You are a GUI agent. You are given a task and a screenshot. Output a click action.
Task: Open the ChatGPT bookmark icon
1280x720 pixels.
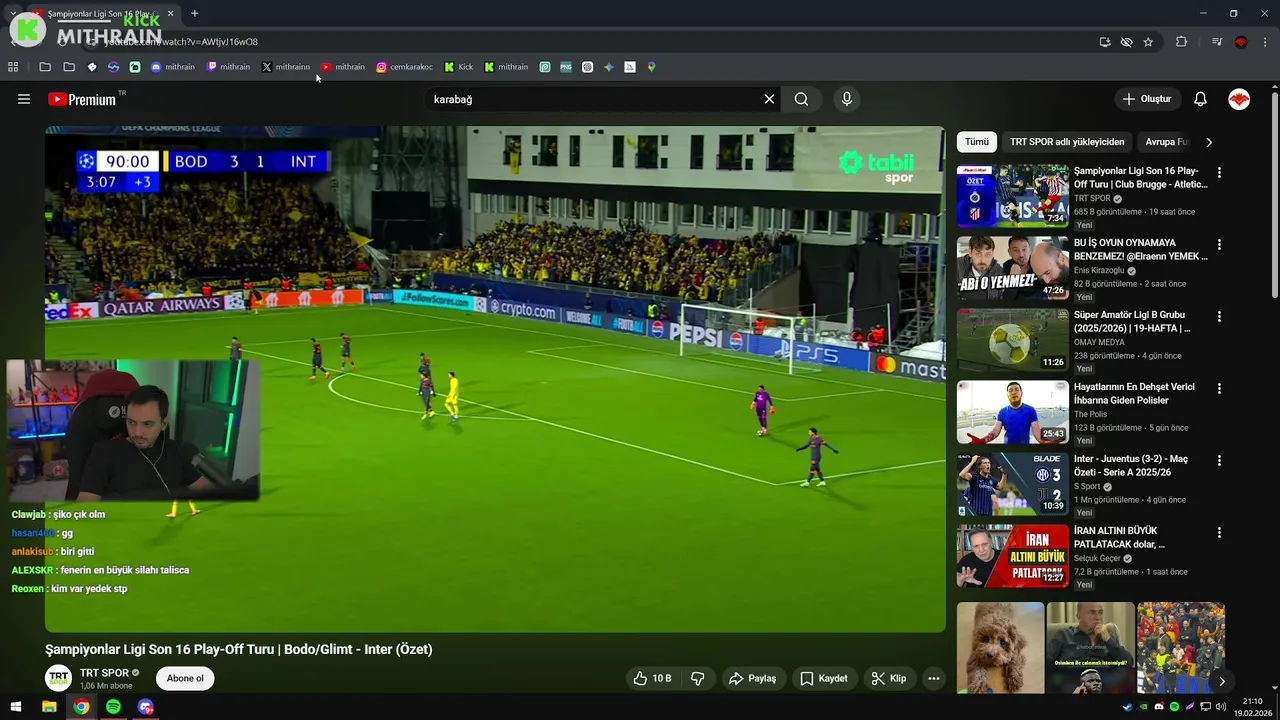click(x=587, y=67)
